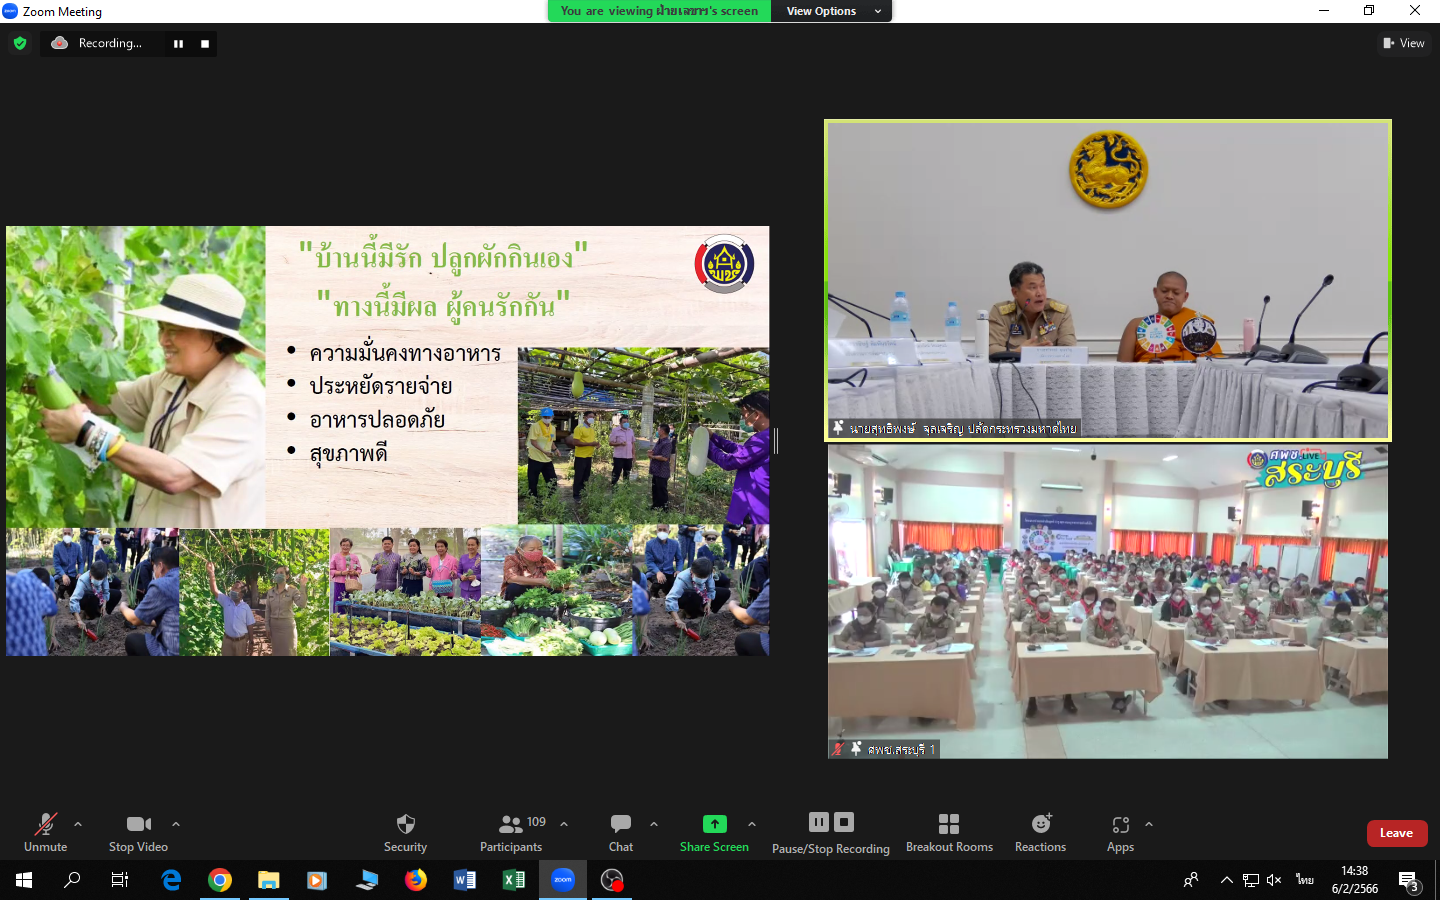Expand video options arrow beside Stop Video
1440x900 pixels.
tap(176, 824)
